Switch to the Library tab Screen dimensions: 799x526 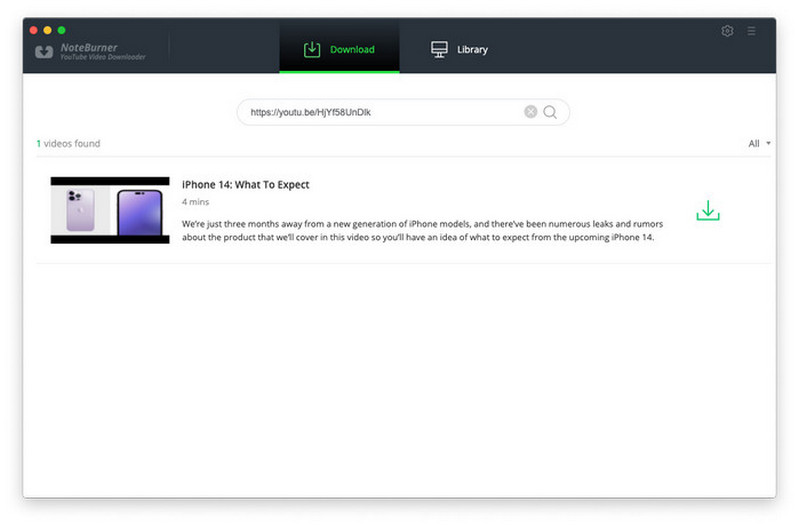pyautogui.click(x=459, y=49)
